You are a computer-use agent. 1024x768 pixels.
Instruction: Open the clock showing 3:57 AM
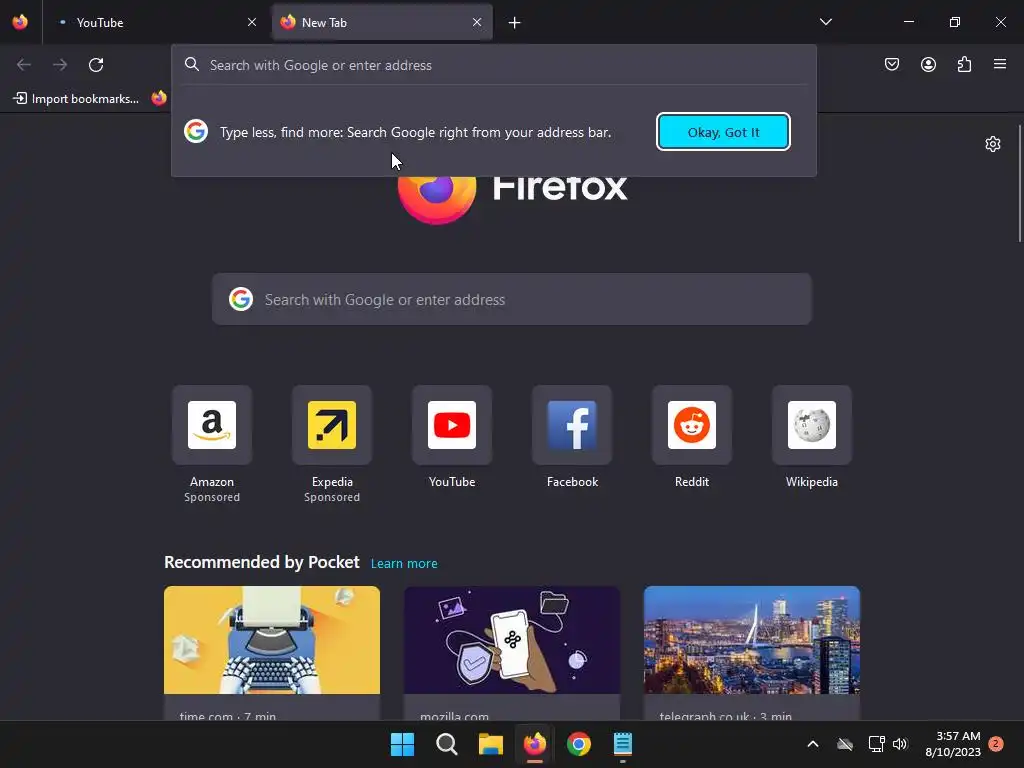pos(953,744)
